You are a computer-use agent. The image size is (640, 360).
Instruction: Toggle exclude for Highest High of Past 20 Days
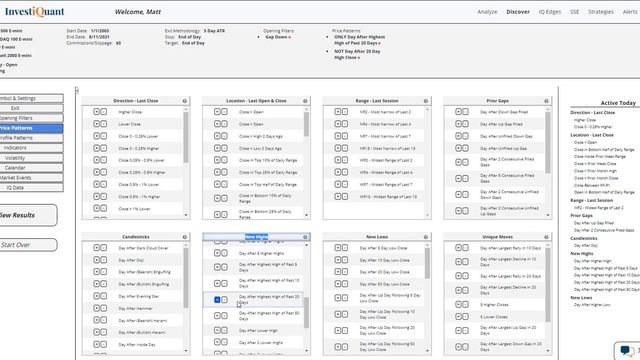pos(224,300)
